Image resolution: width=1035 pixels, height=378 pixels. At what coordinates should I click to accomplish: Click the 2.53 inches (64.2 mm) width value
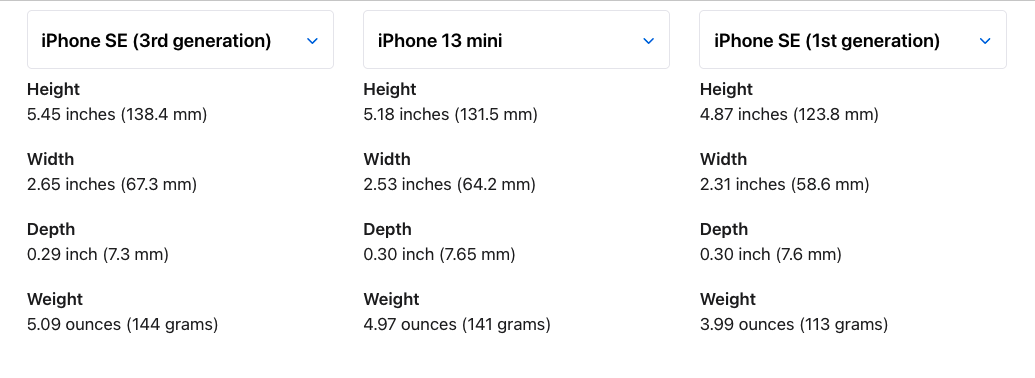click(x=450, y=185)
